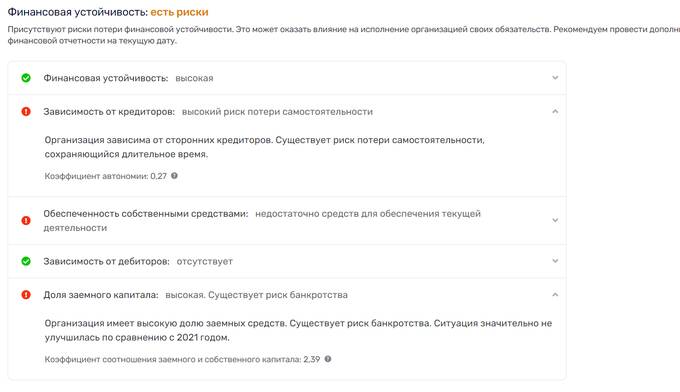Expand the Финансовая устойчивость: высокая row chevron
The height and width of the screenshot is (392, 680).
pos(555,78)
